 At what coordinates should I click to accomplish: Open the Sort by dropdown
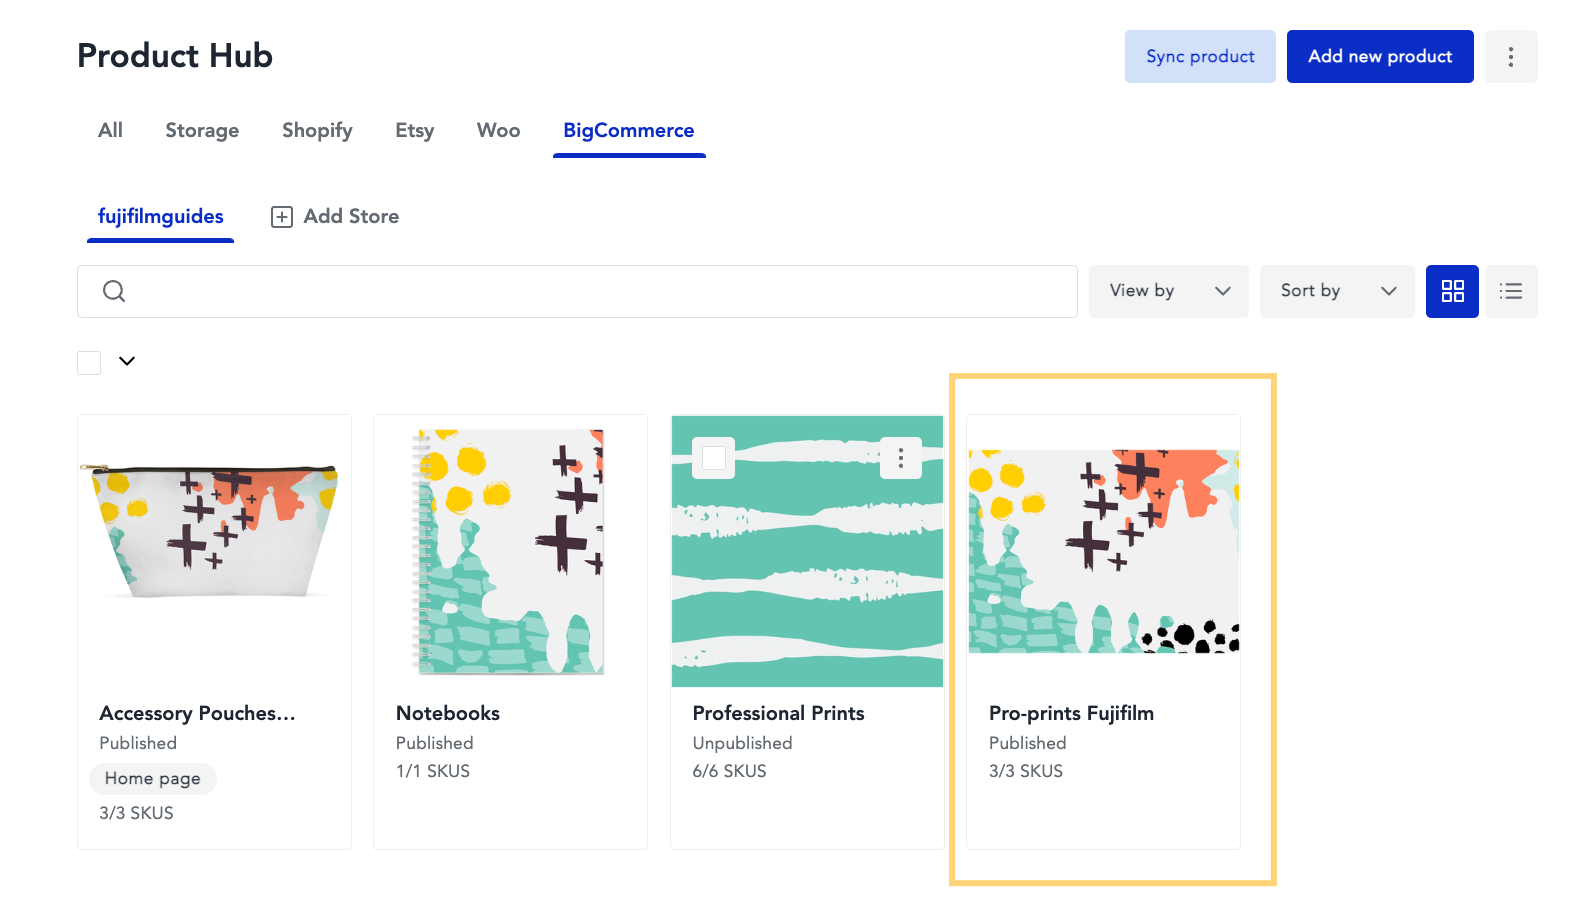(x=1337, y=291)
